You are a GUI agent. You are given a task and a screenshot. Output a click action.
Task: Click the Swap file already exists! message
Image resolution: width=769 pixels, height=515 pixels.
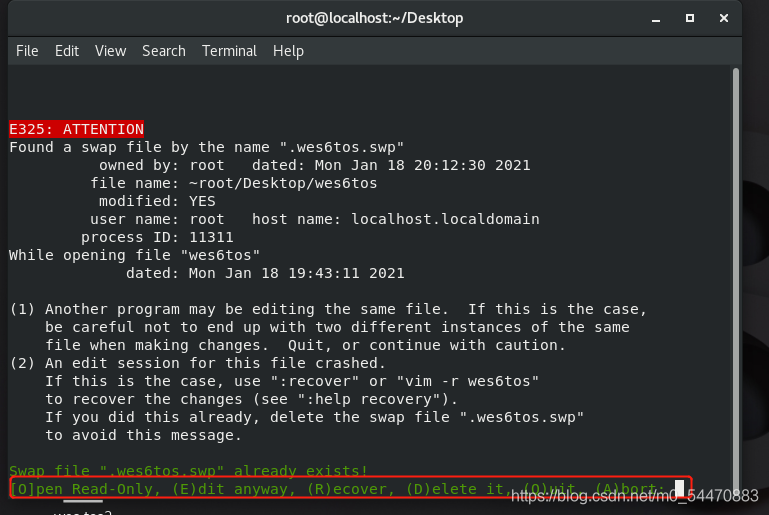188,471
